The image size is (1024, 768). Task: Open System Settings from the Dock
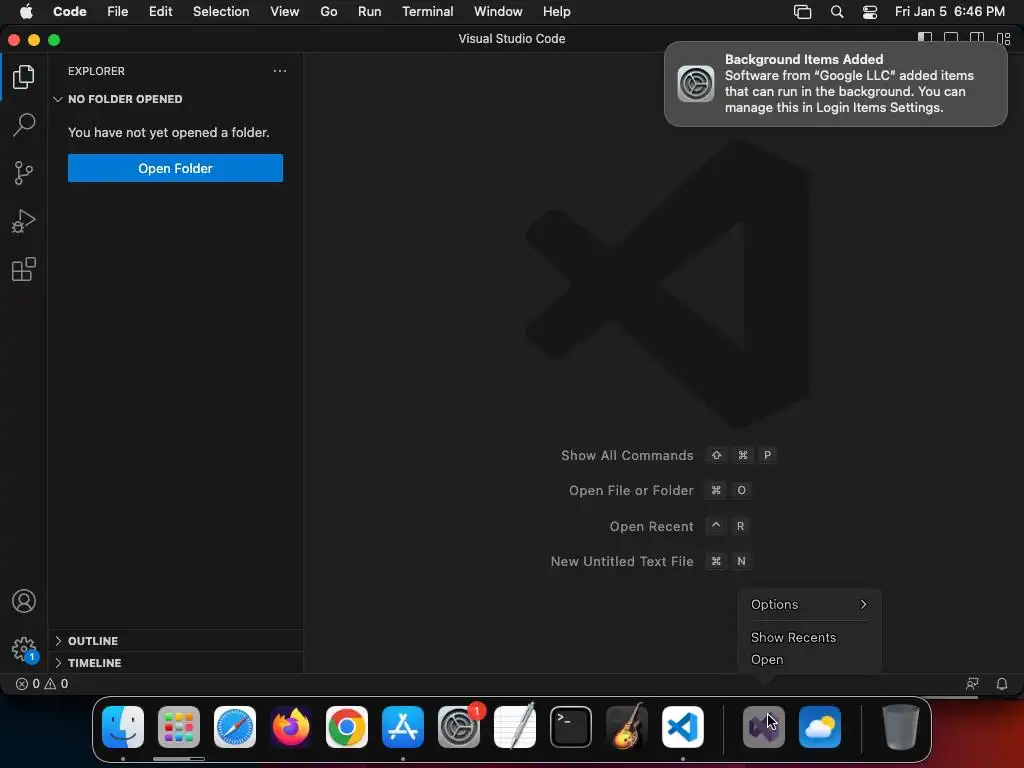click(x=459, y=727)
